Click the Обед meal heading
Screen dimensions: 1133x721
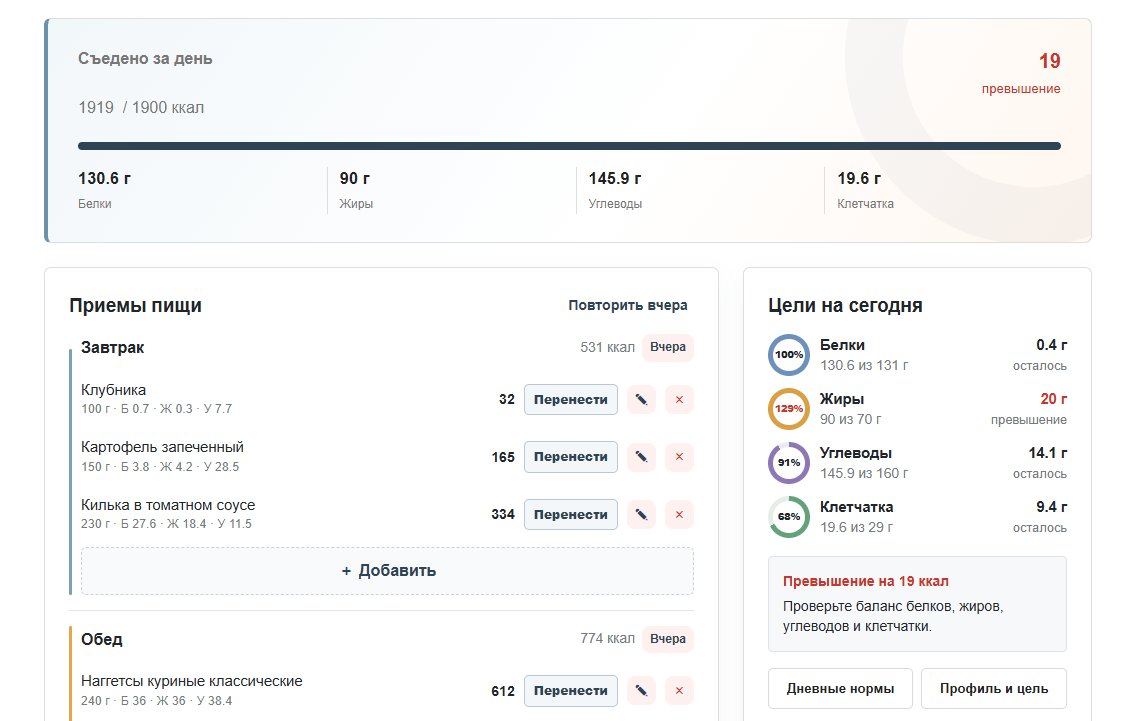[102, 639]
